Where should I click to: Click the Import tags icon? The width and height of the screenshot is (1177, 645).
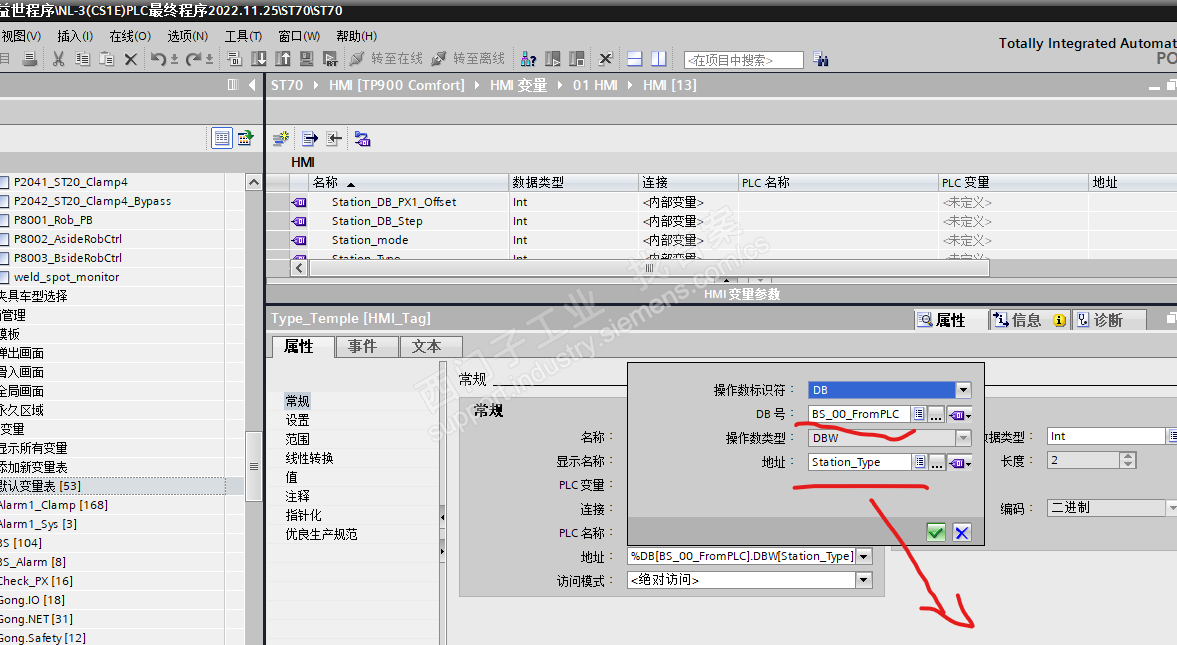[x=334, y=138]
